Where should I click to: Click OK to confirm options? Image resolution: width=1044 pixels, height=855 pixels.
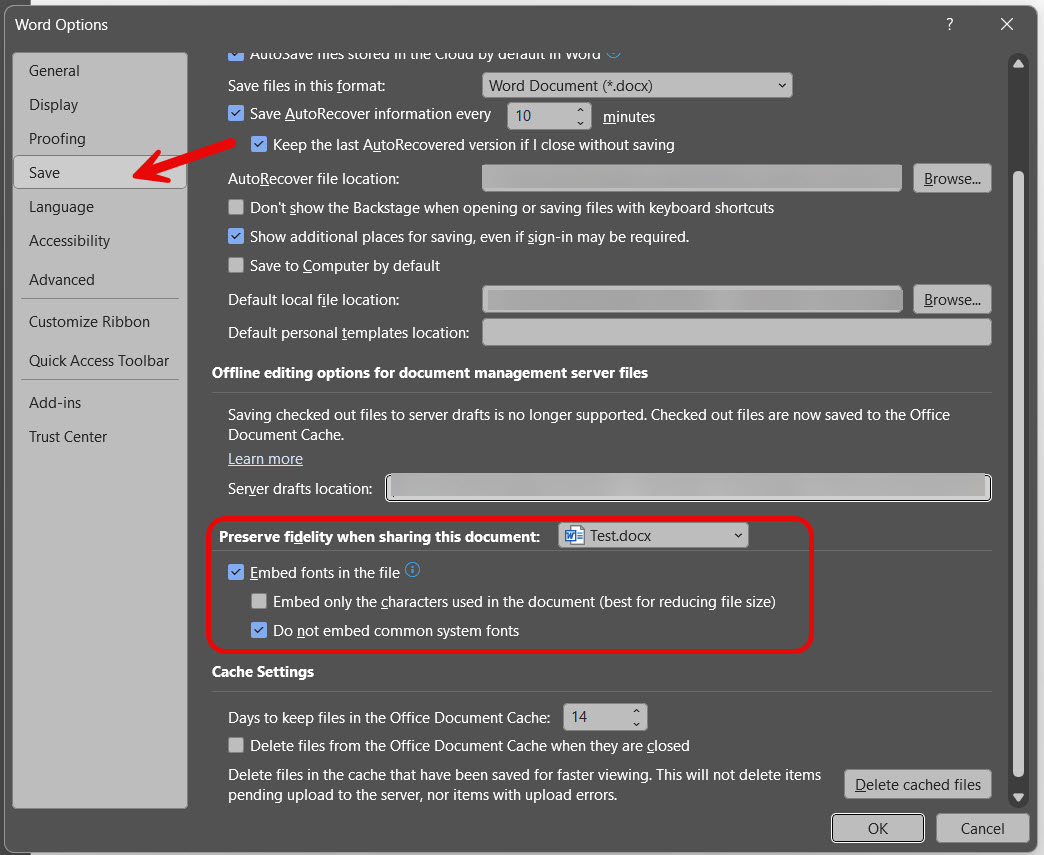pos(877,828)
